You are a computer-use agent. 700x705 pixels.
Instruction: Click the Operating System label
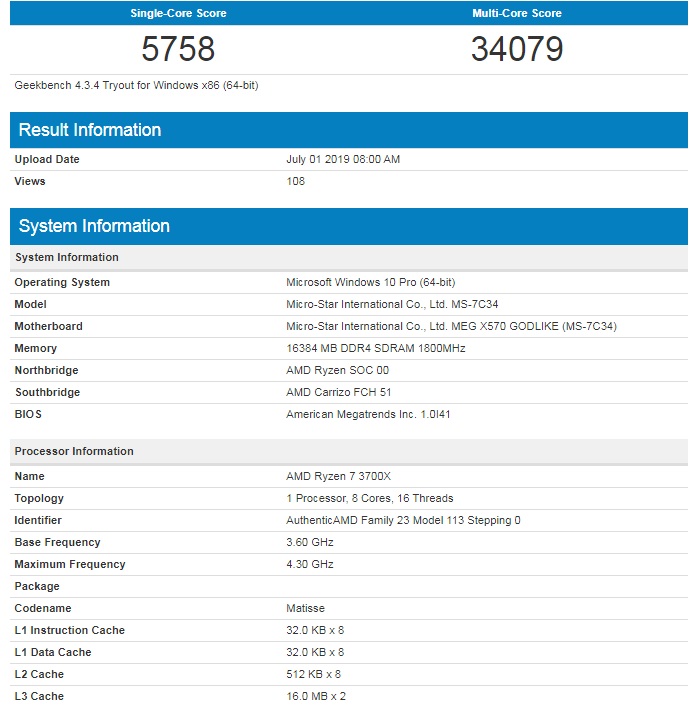(x=62, y=282)
